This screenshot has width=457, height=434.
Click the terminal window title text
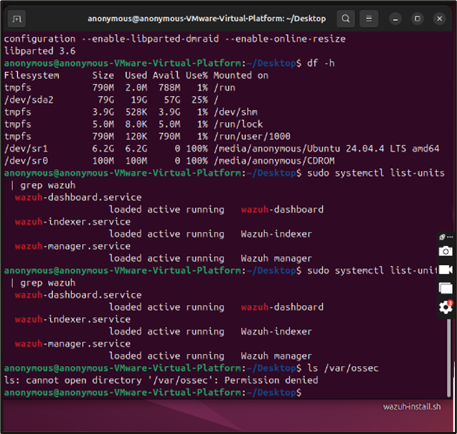207,19
